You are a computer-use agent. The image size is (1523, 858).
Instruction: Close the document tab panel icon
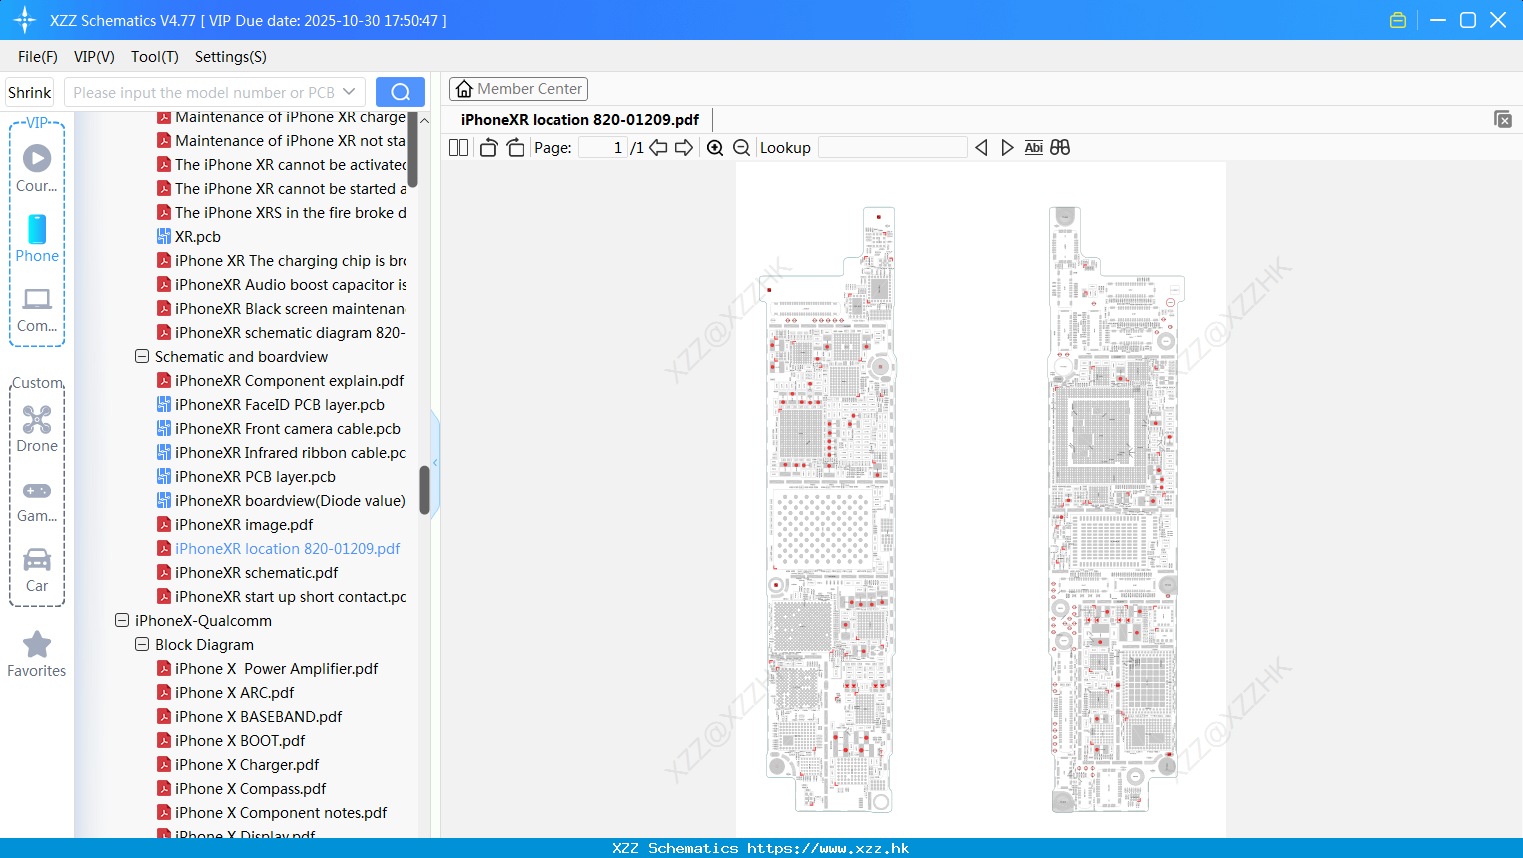[x=1503, y=119]
